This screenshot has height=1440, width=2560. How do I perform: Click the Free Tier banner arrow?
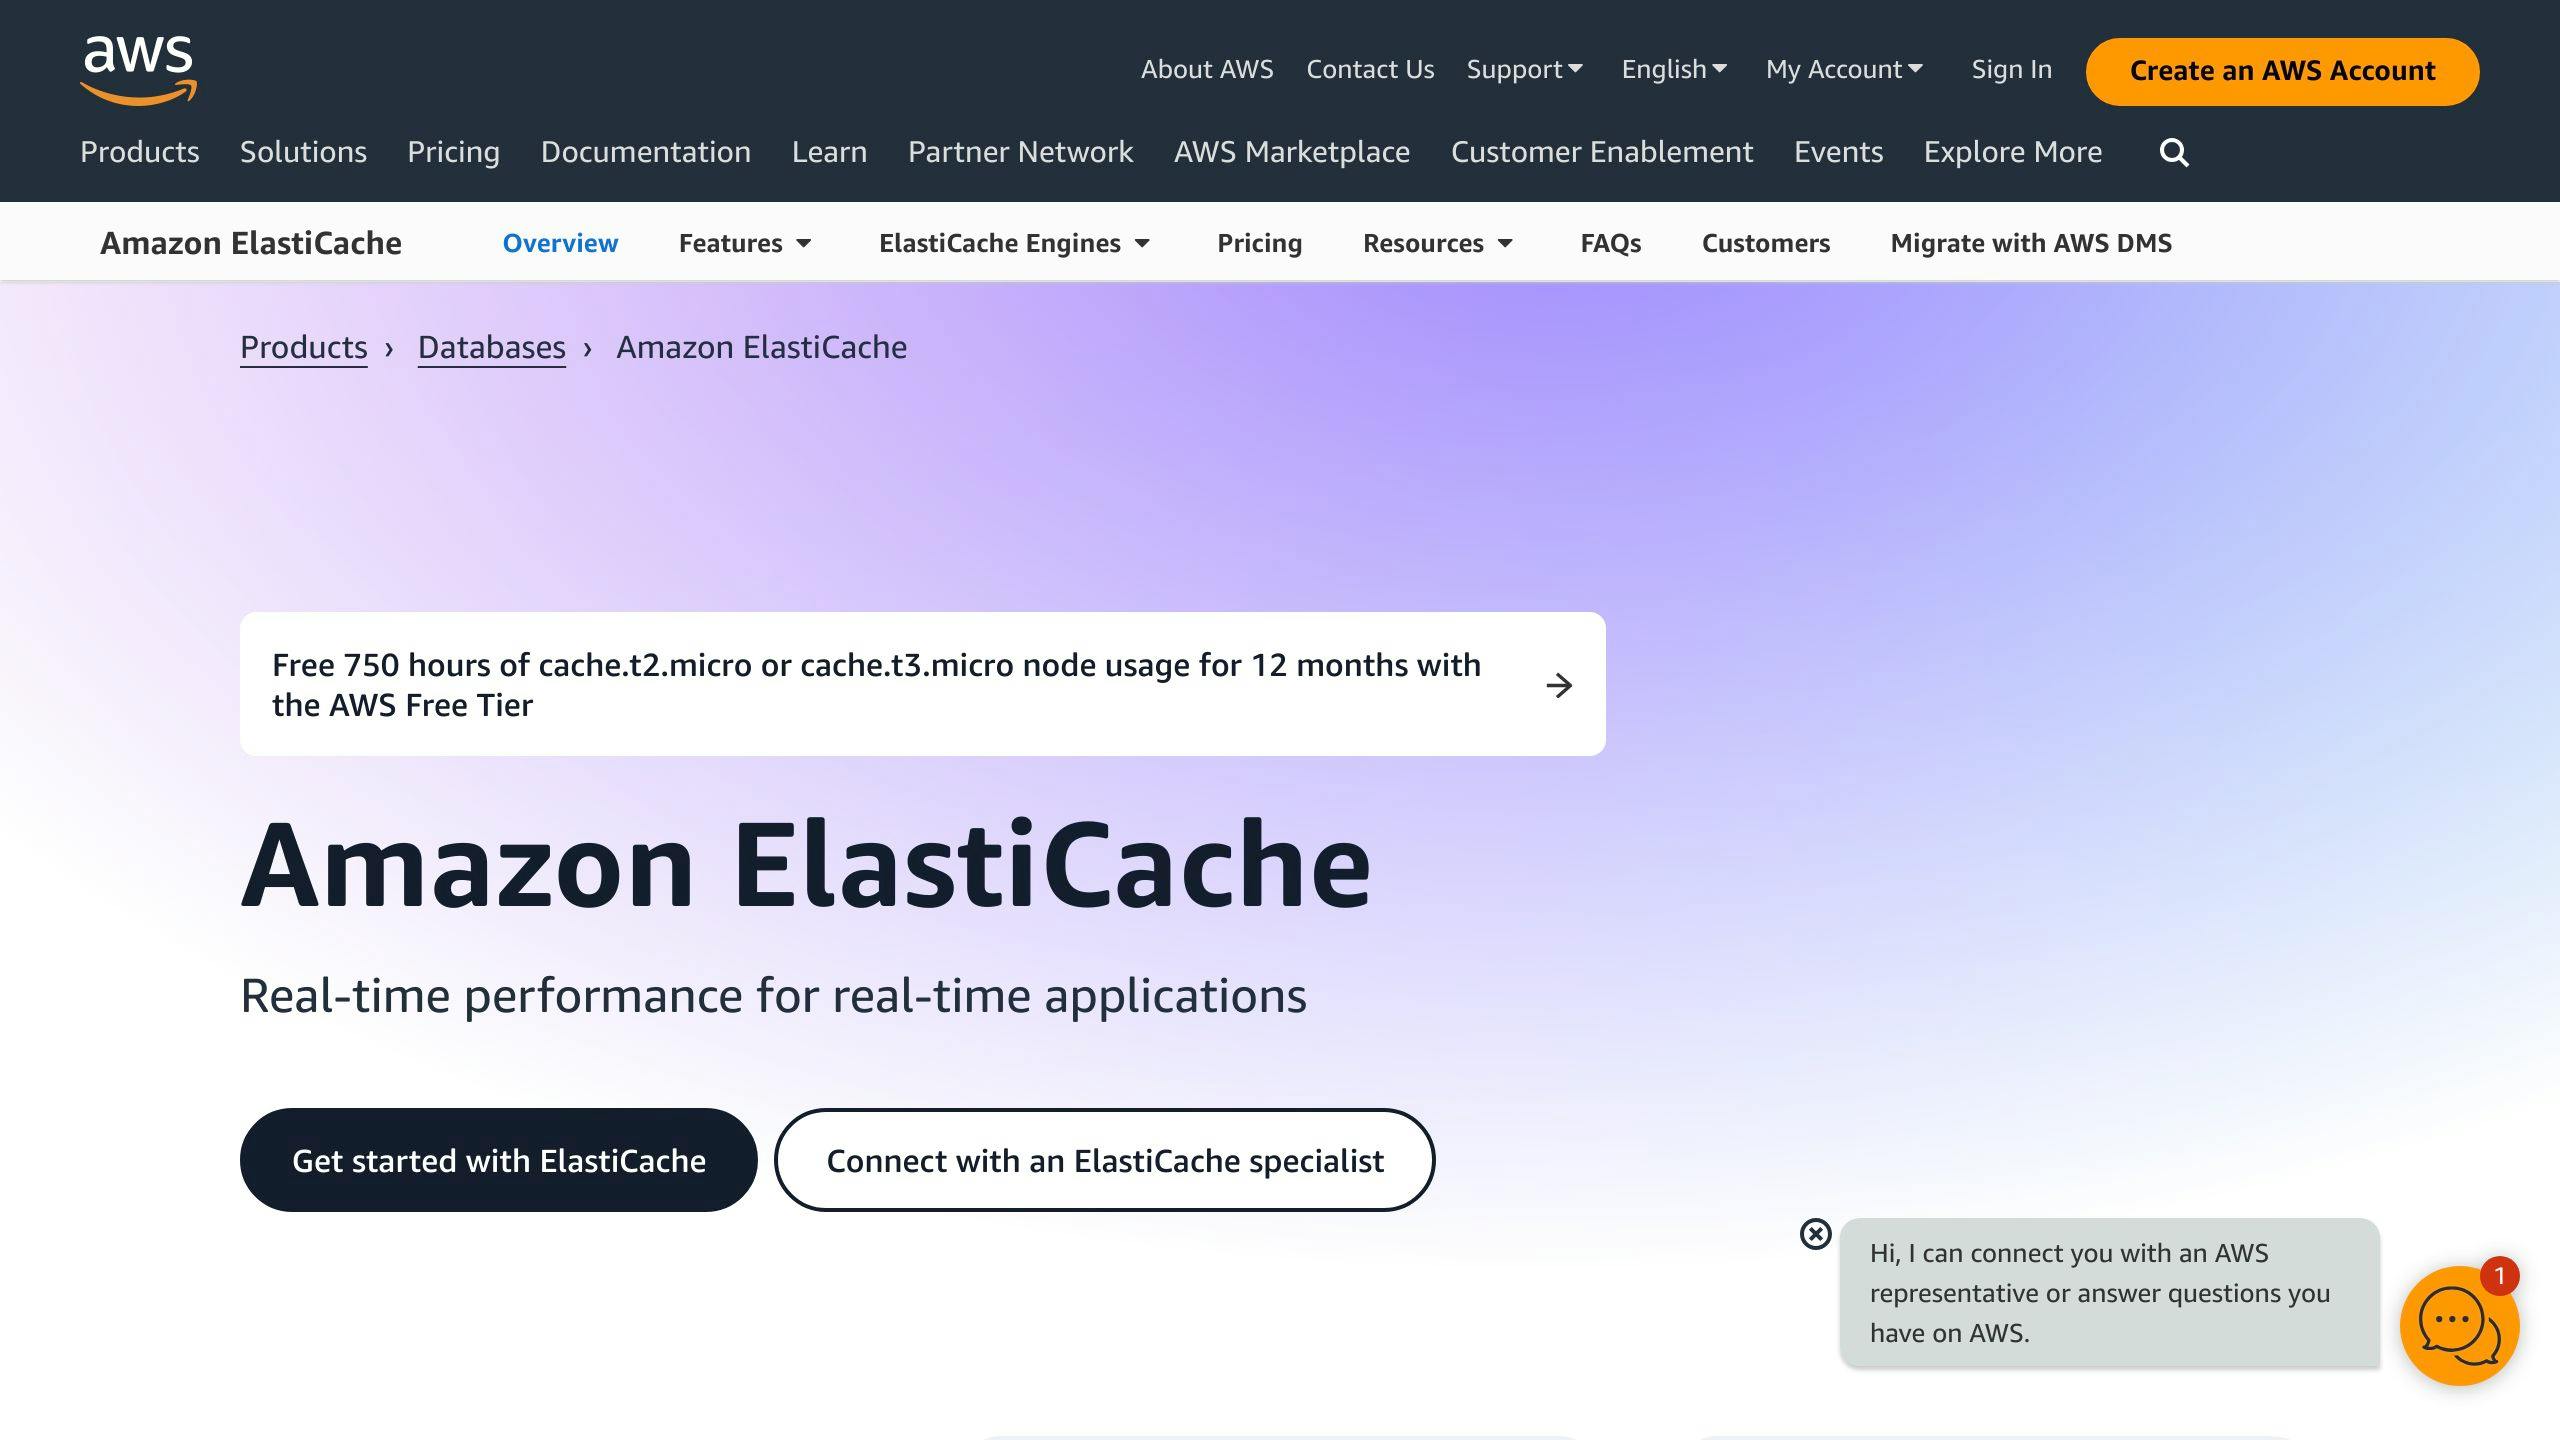point(1559,685)
